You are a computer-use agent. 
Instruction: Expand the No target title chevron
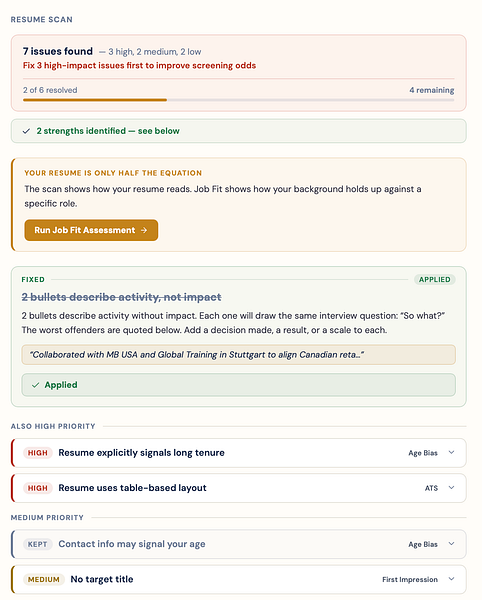tap(451, 579)
